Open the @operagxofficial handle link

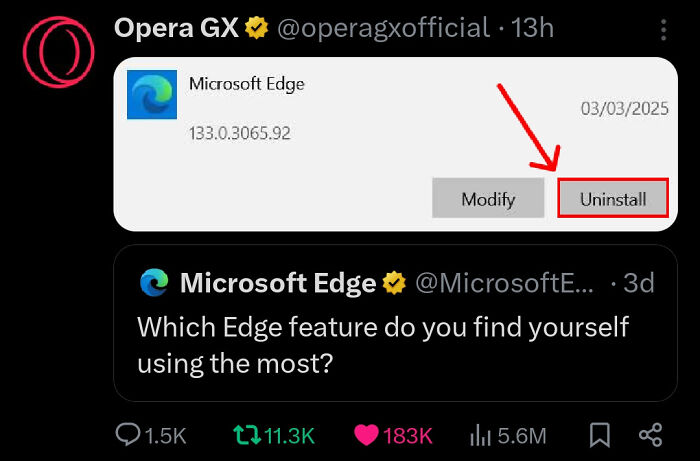pos(383,29)
